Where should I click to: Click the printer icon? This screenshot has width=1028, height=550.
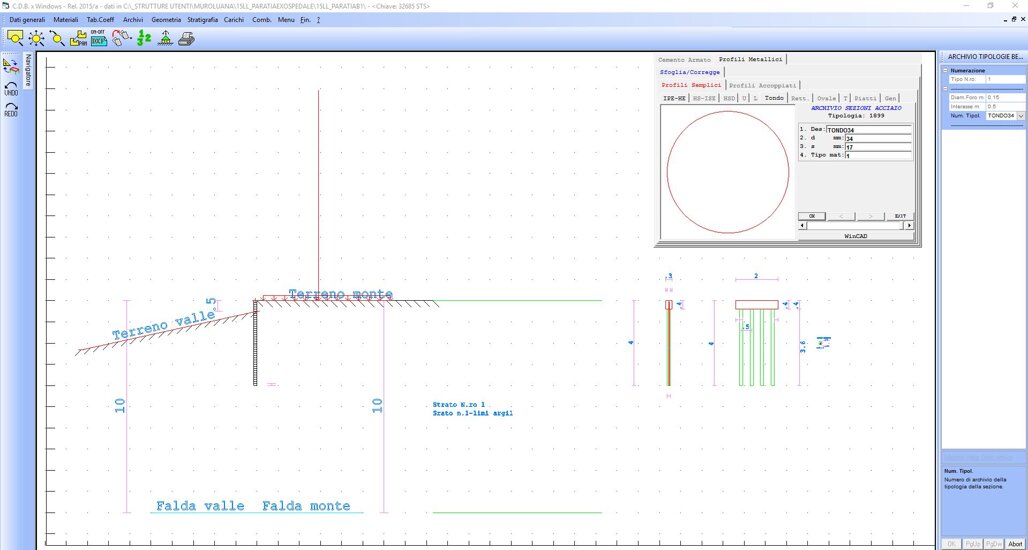click(x=186, y=38)
